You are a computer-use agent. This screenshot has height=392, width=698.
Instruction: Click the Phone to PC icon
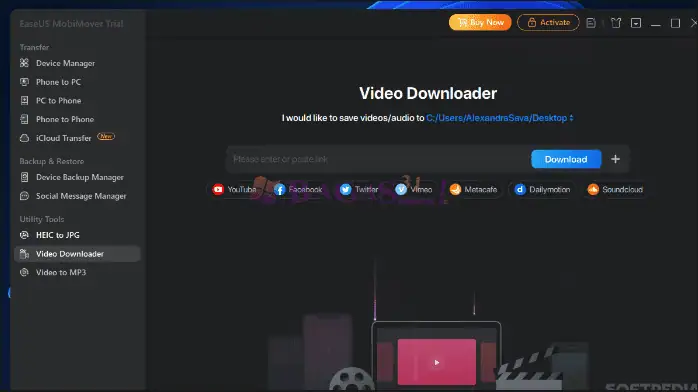(x=24, y=82)
